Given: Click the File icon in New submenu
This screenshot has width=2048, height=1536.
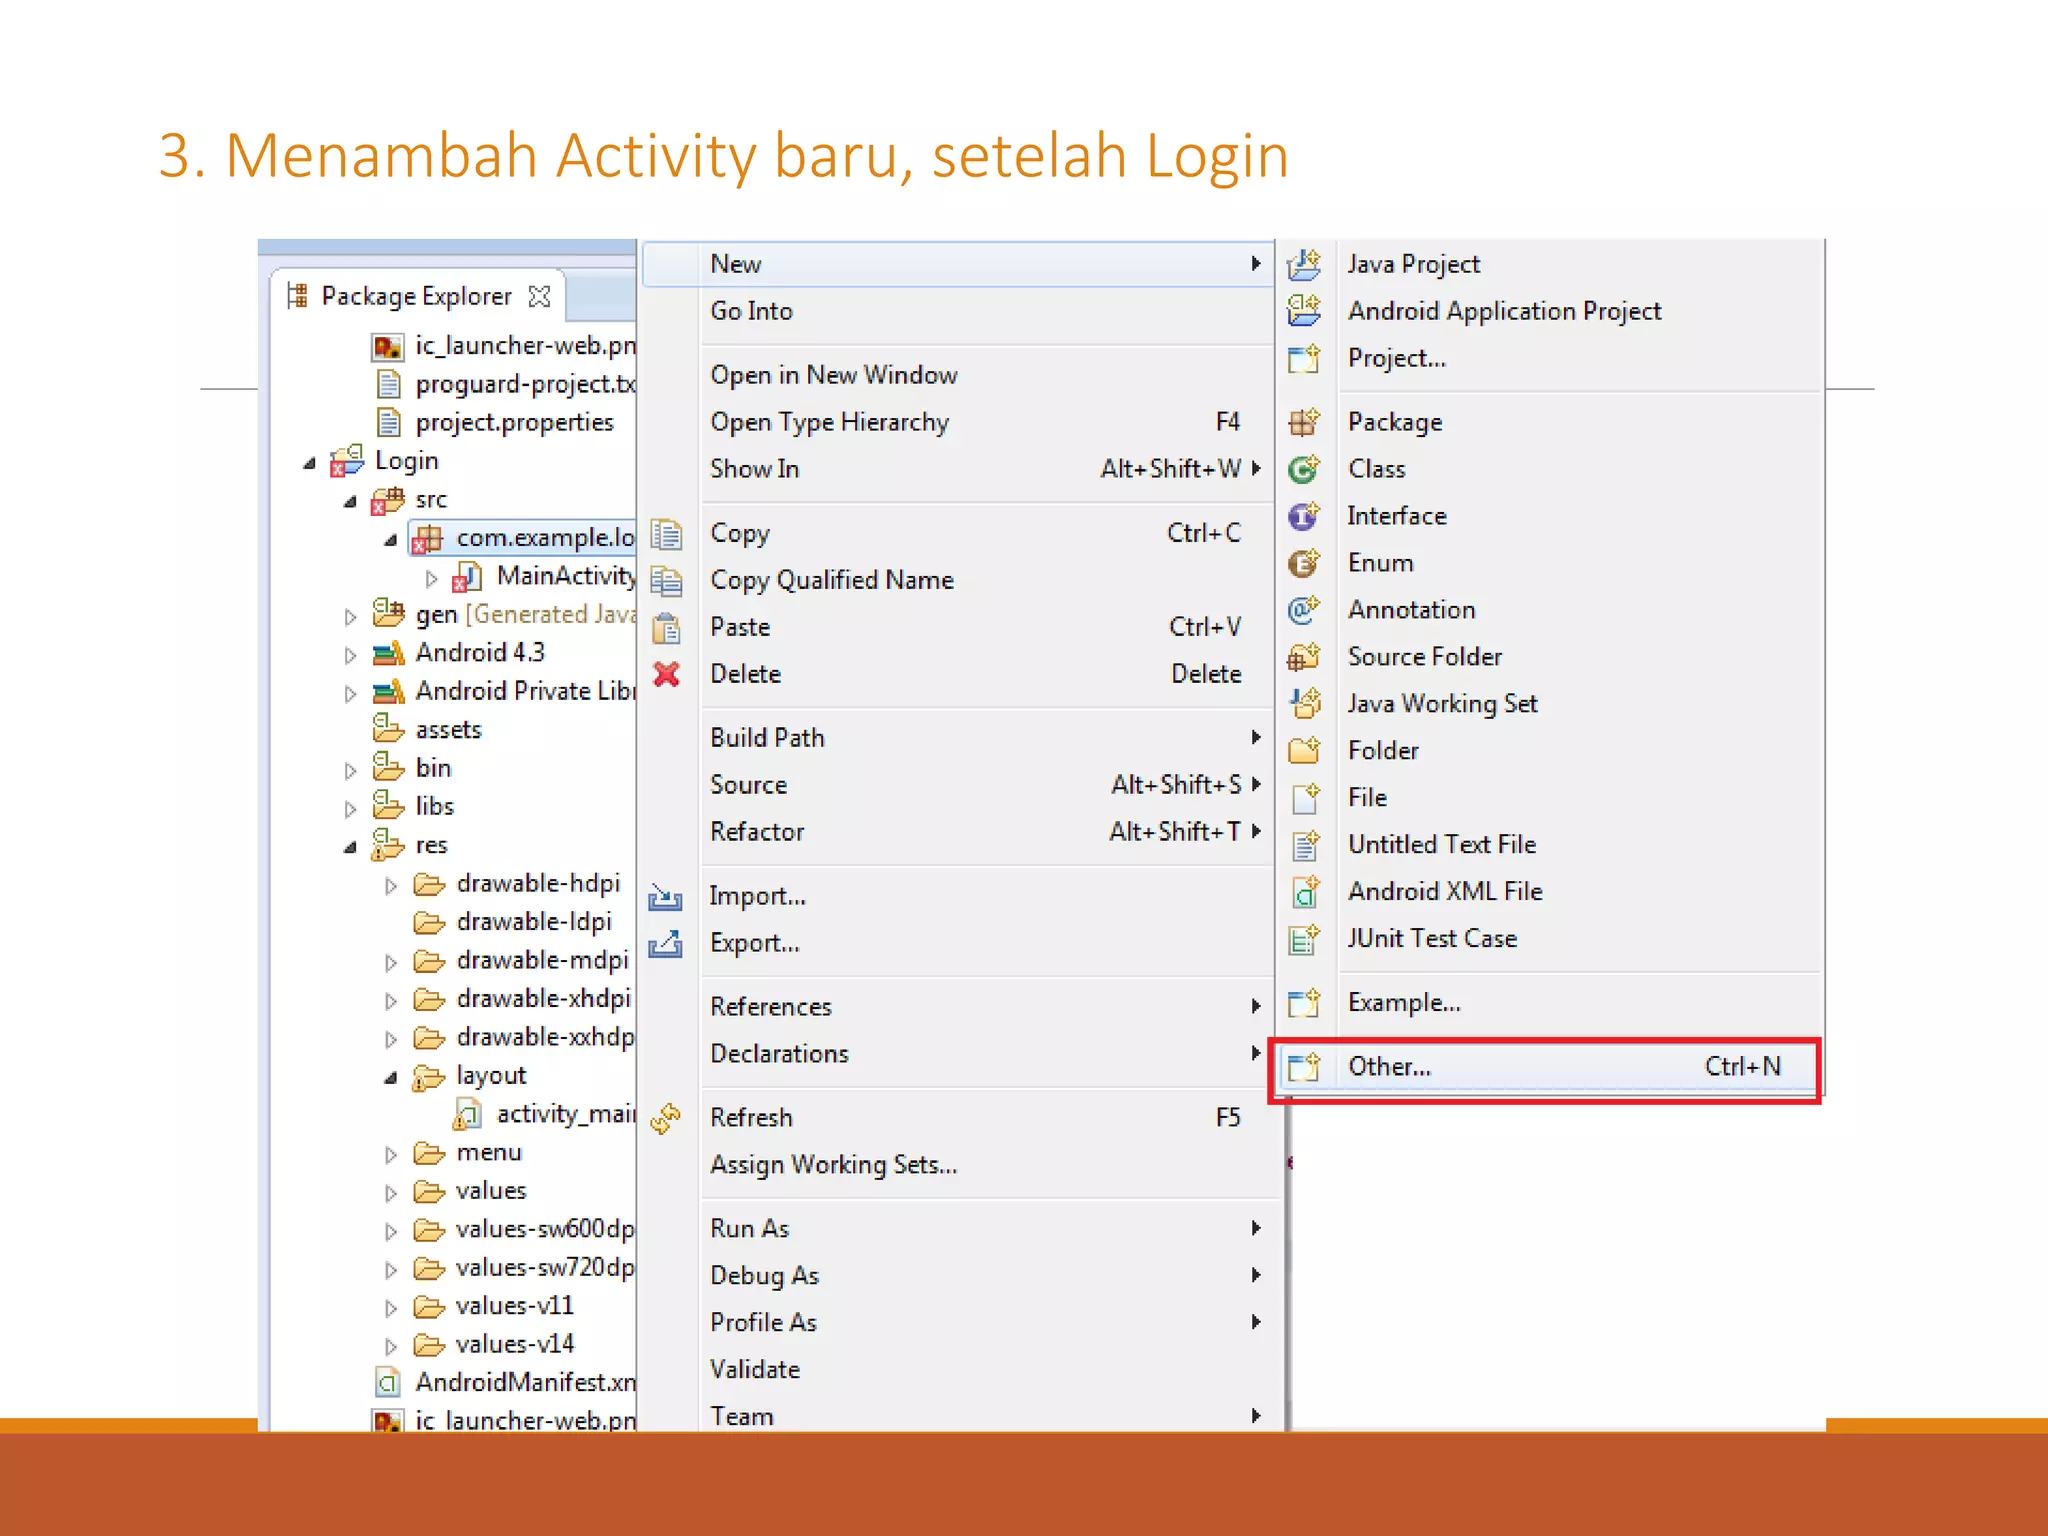Looking at the screenshot, I should 1304,798.
